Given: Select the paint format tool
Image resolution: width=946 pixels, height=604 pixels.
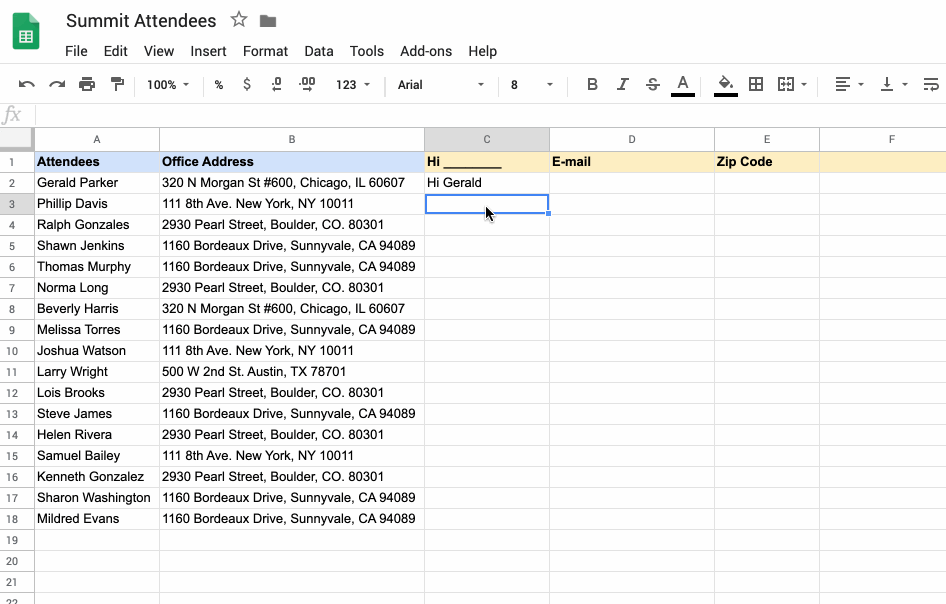Looking at the screenshot, I should point(116,85).
